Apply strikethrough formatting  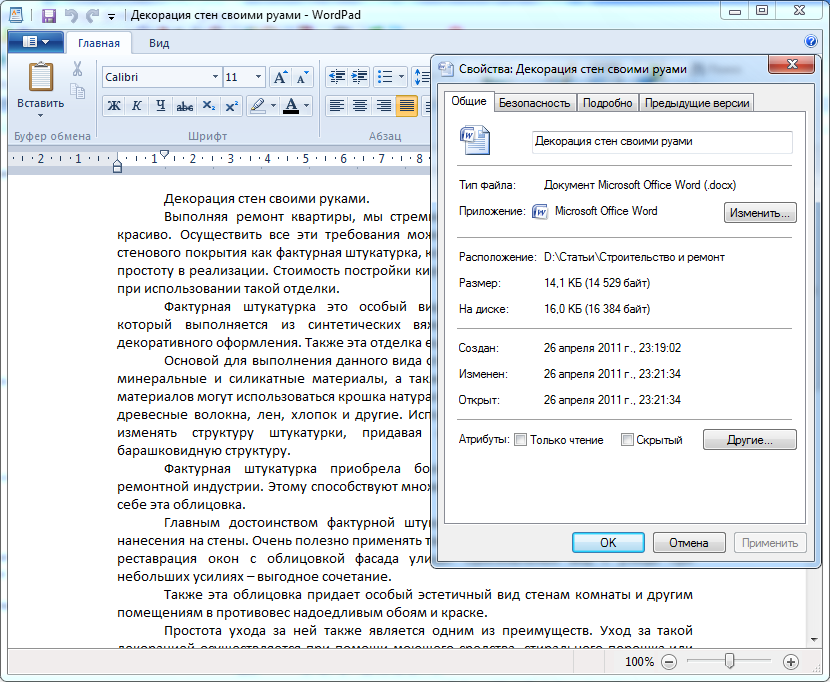pyautogui.click(x=184, y=106)
